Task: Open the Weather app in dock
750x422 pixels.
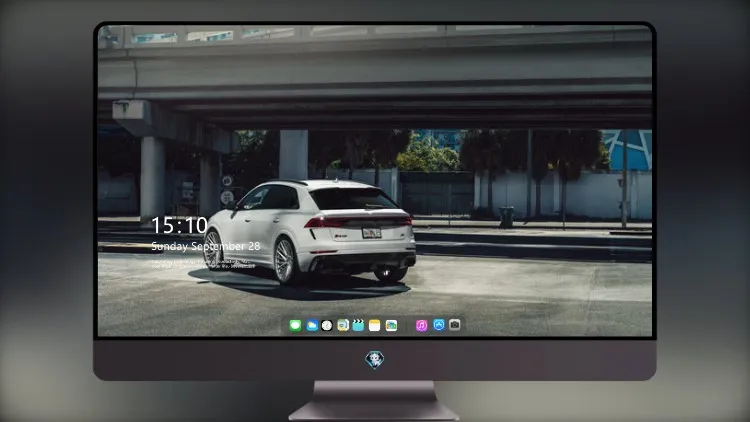Action: point(312,326)
